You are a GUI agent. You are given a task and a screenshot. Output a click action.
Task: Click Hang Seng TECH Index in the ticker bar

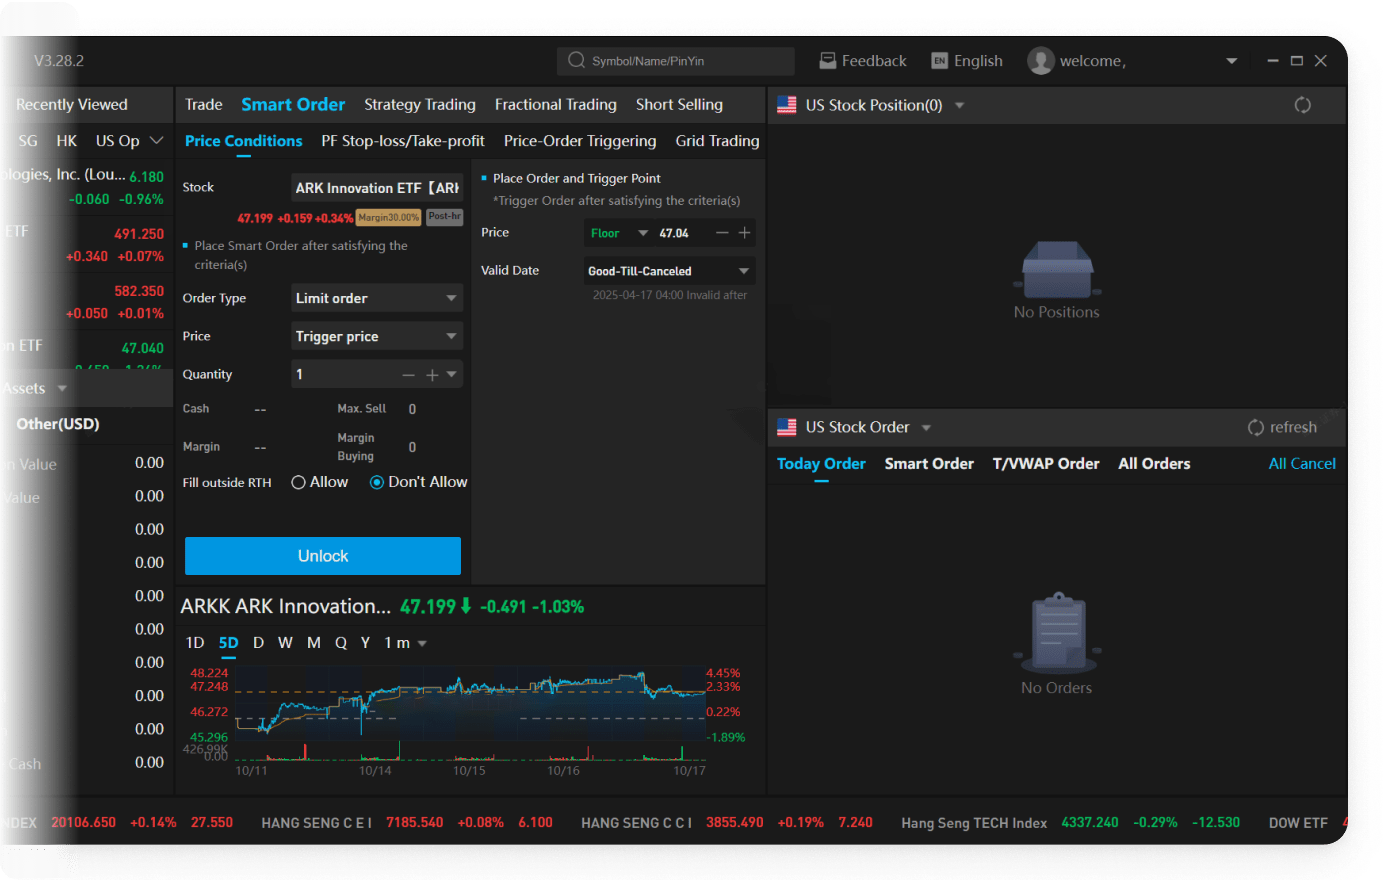(x=974, y=823)
